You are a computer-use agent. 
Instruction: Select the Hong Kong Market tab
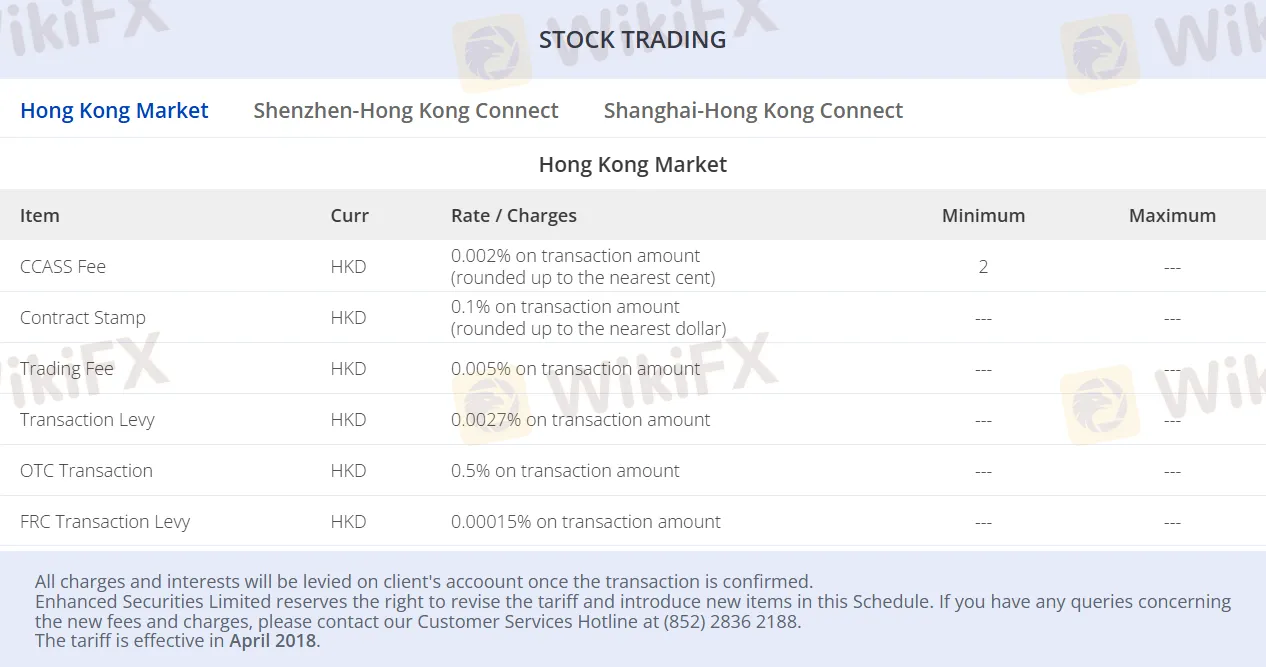click(114, 110)
